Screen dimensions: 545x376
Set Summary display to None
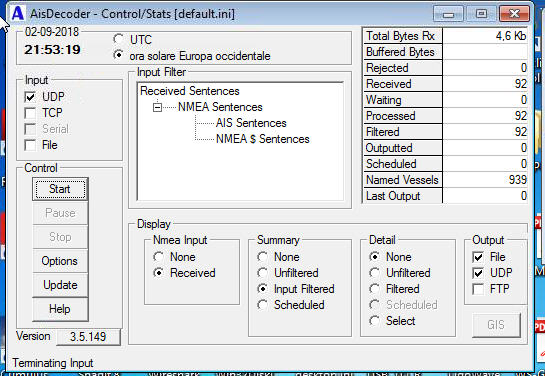coord(262,257)
